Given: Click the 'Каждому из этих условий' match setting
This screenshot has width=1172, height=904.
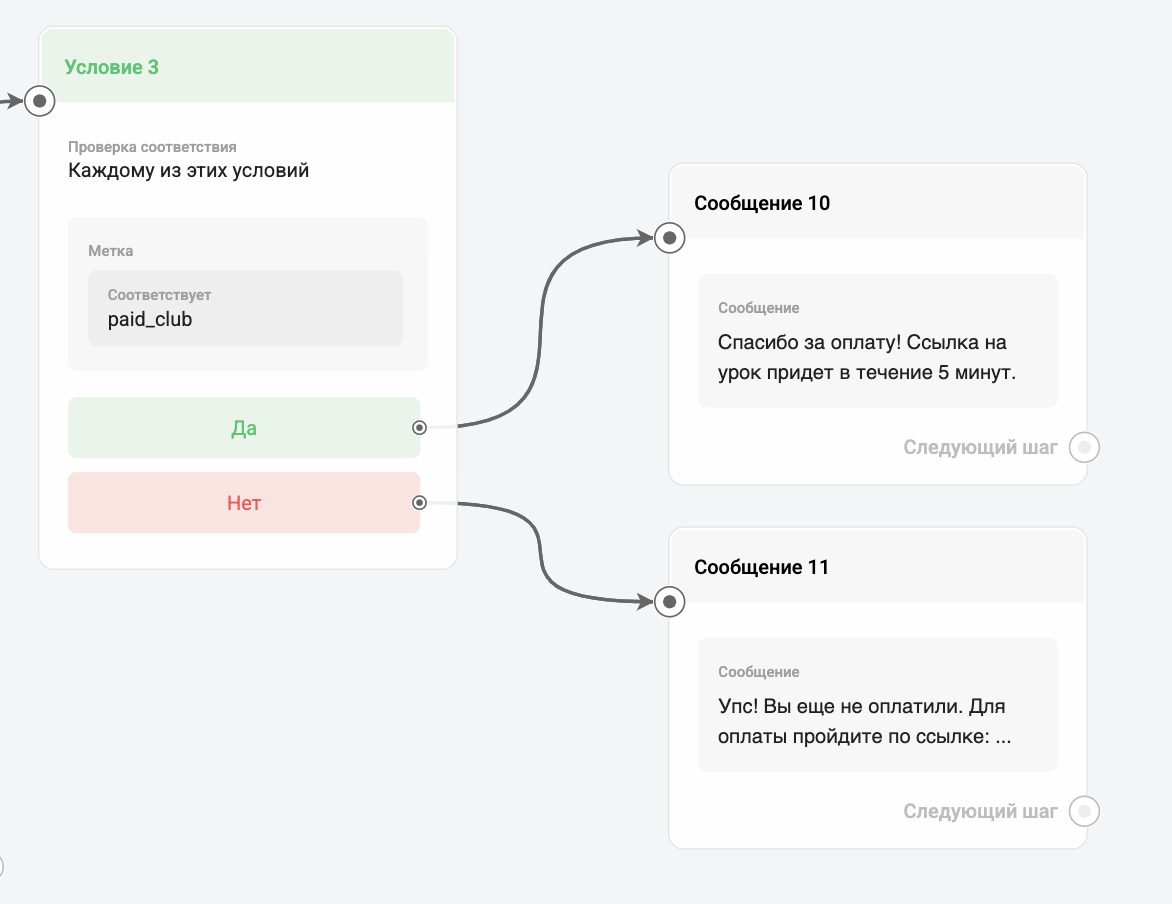Looking at the screenshot, I should coord(188,170).
